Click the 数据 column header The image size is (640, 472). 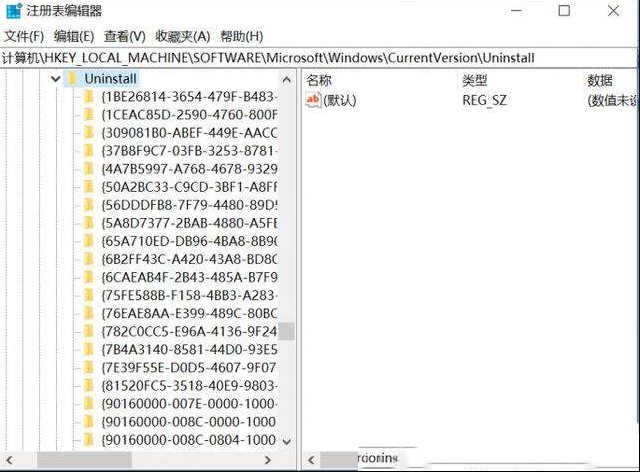pos(600,80)
